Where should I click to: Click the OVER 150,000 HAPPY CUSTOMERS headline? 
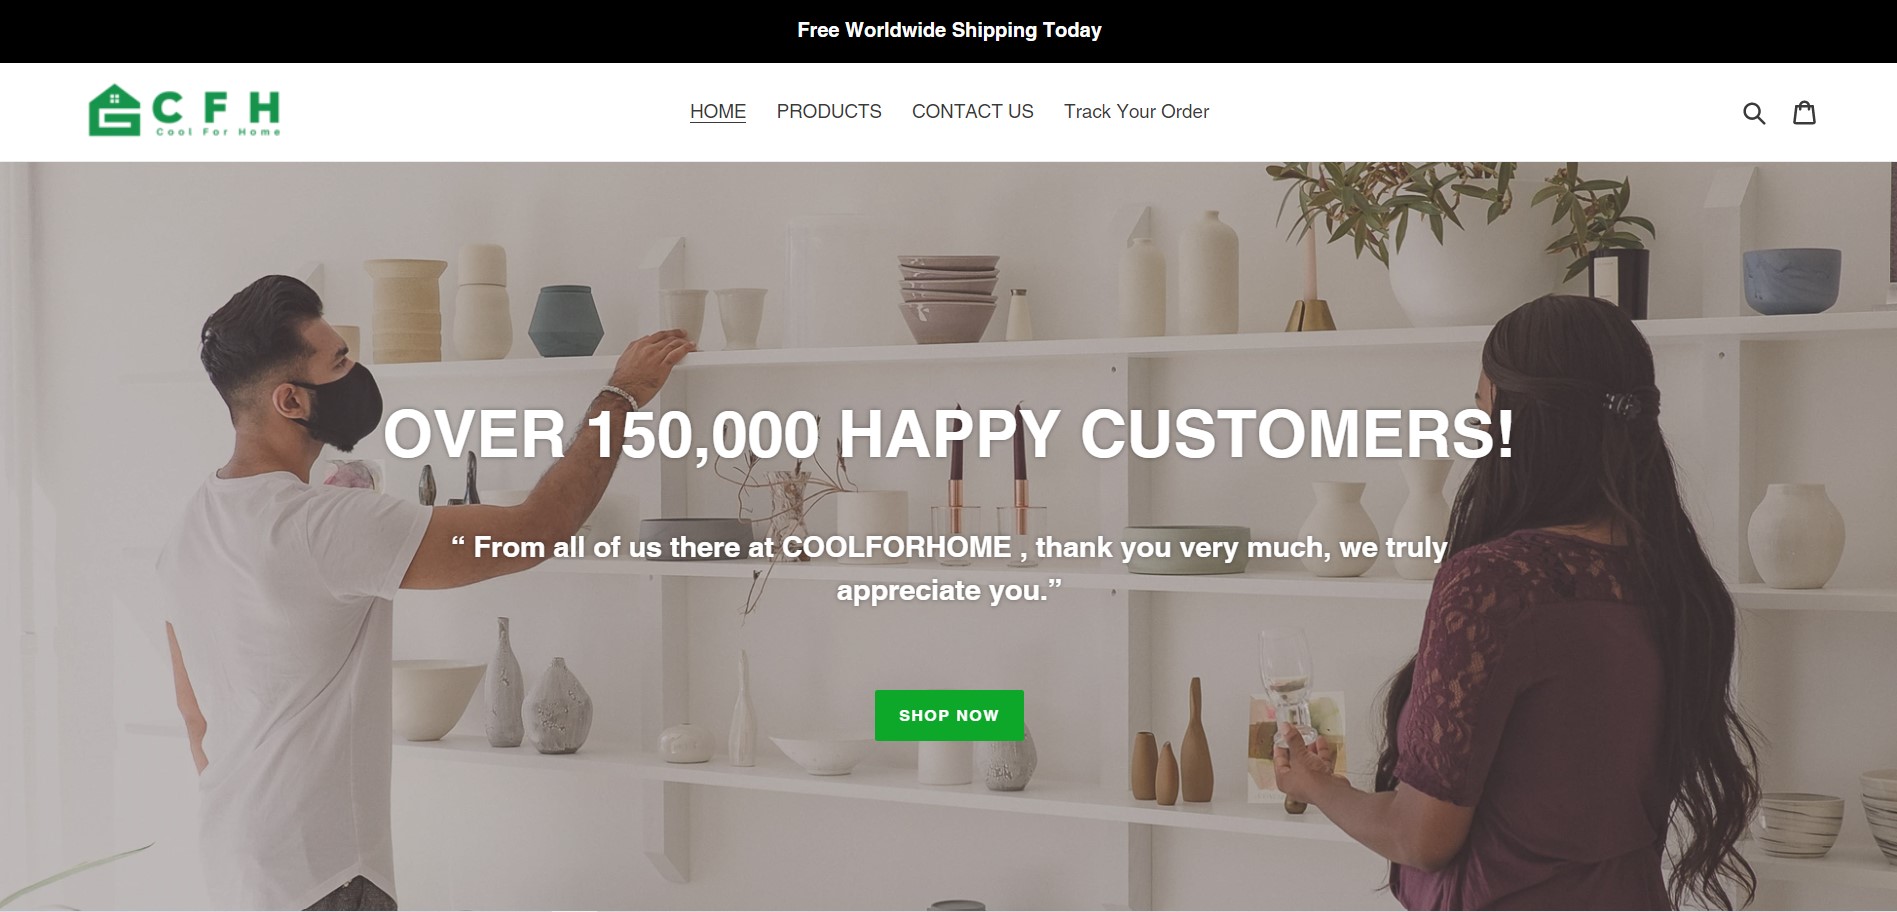[949, 434]
